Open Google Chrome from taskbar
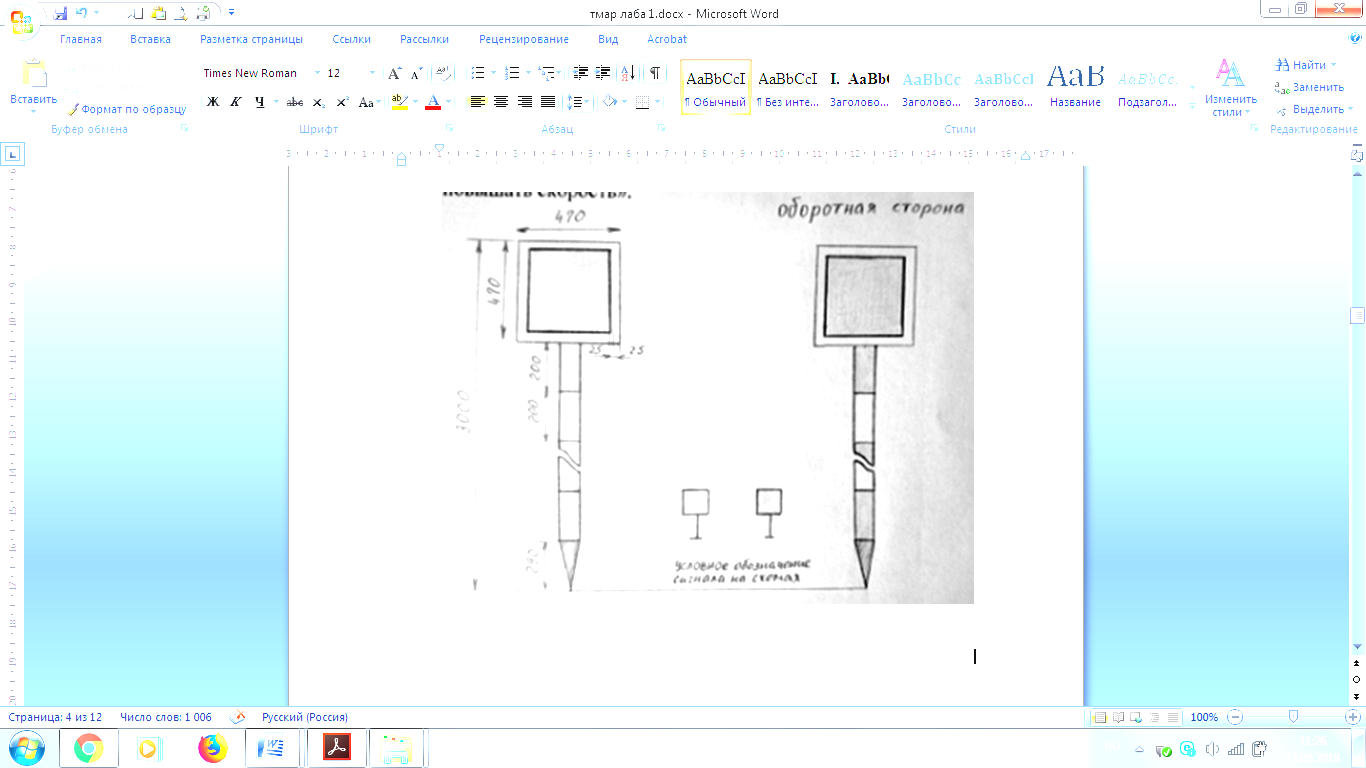The image size is (1366, 768). tap(89, 748)
